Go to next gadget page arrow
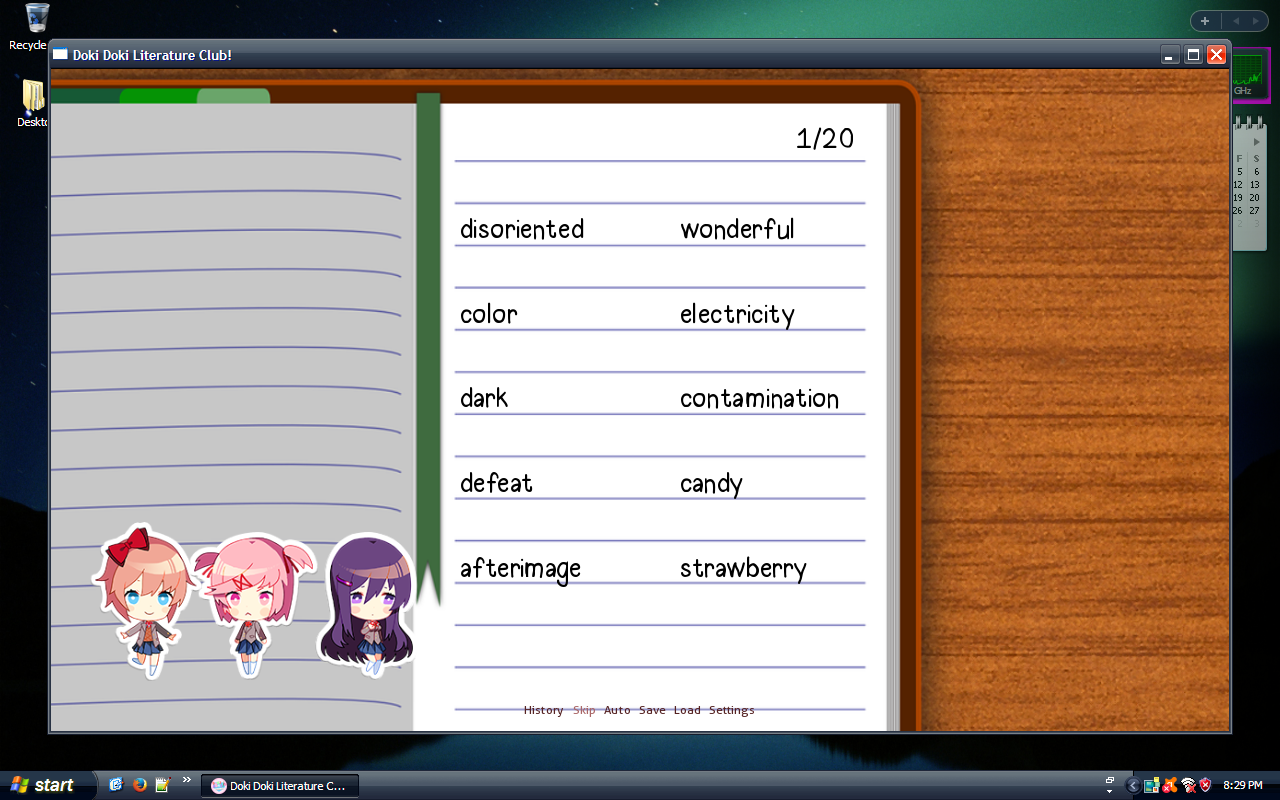 (x=1256, y=21)
